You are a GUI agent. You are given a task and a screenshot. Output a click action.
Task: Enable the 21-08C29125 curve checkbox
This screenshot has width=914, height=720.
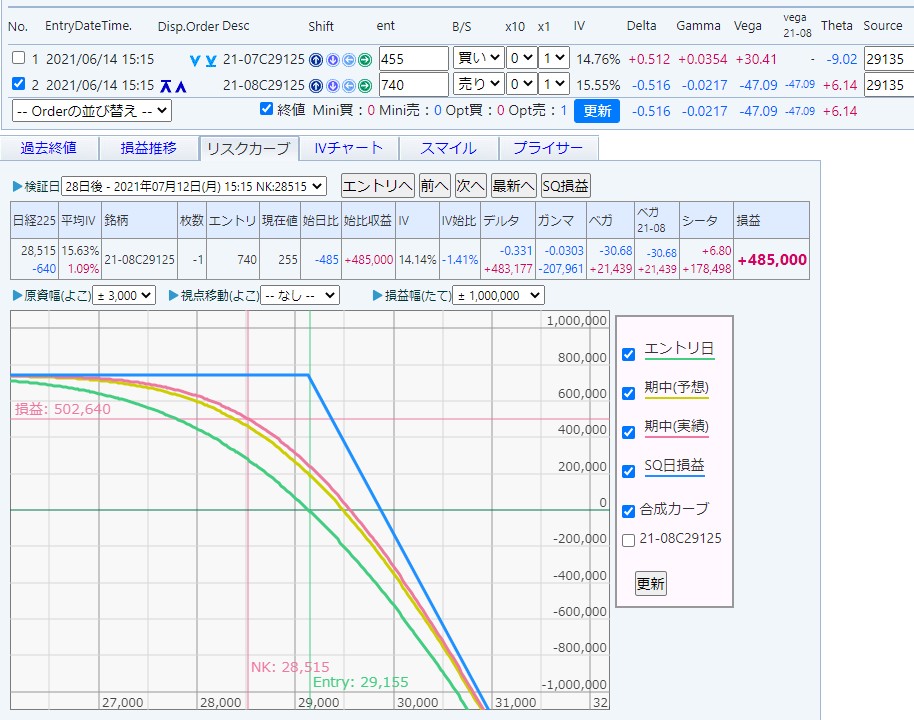click(x=628, y=540)
